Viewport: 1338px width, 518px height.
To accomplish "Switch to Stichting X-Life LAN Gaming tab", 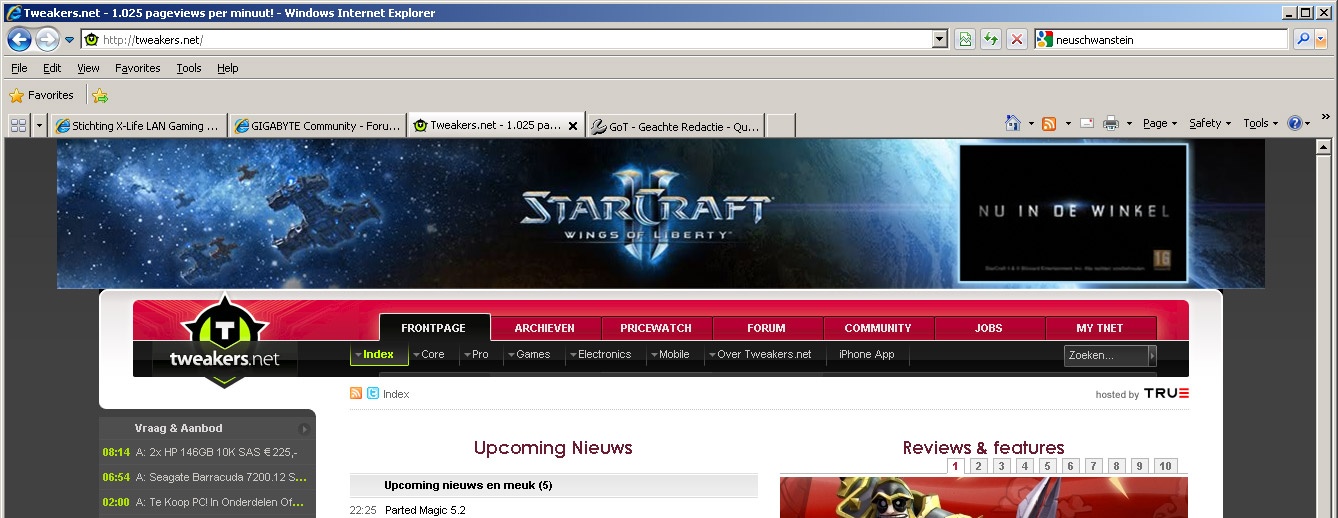I will [139, 126].
